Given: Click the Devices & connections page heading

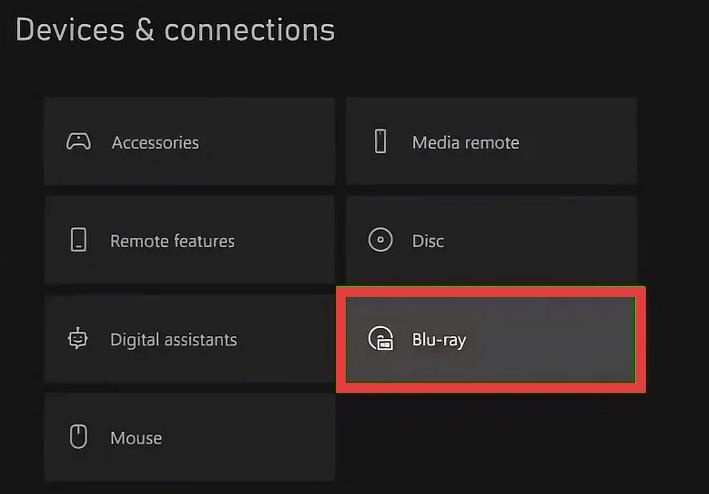Looking at the screenshot, I should click(x=175, y=30).
